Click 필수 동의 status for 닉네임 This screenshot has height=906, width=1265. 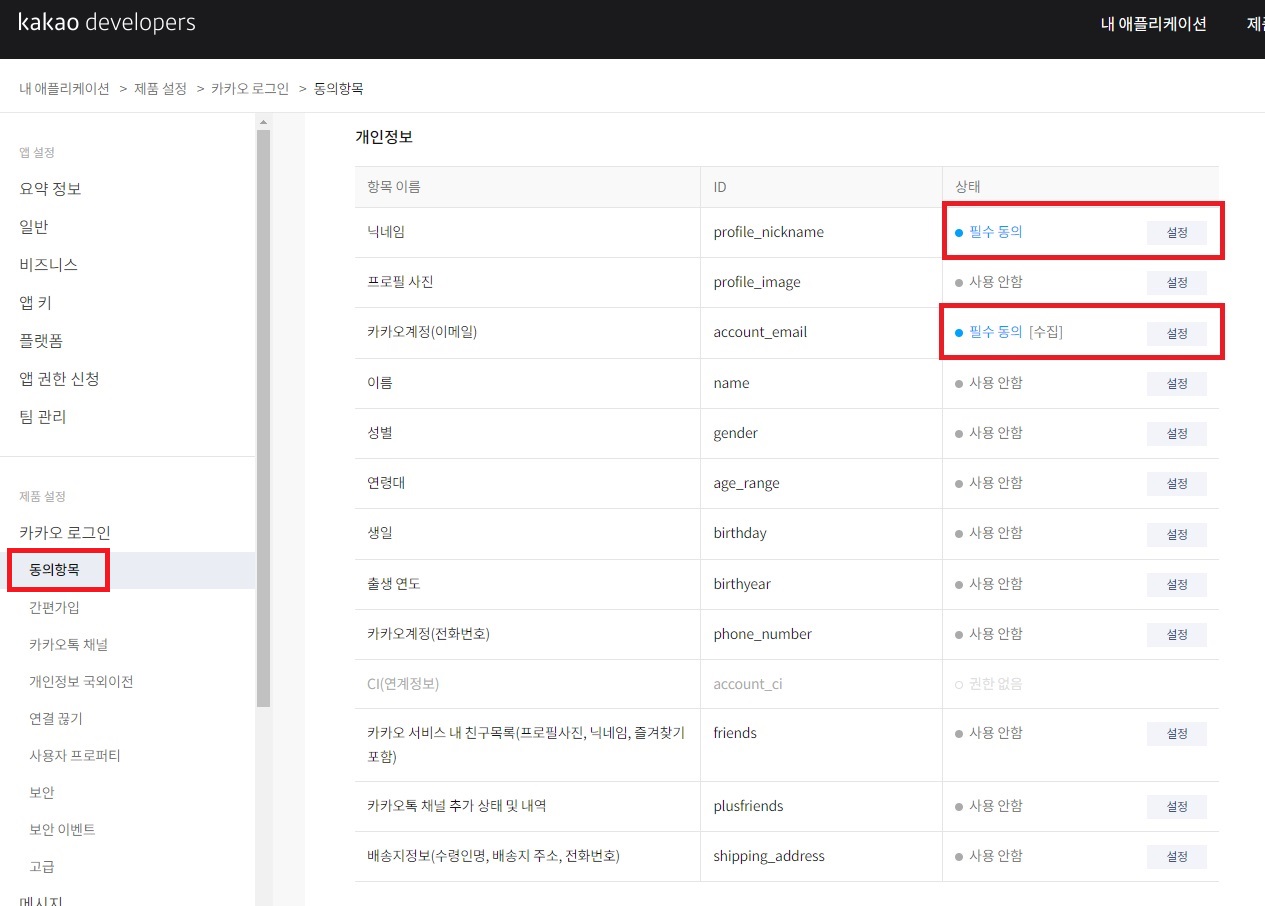989,232
